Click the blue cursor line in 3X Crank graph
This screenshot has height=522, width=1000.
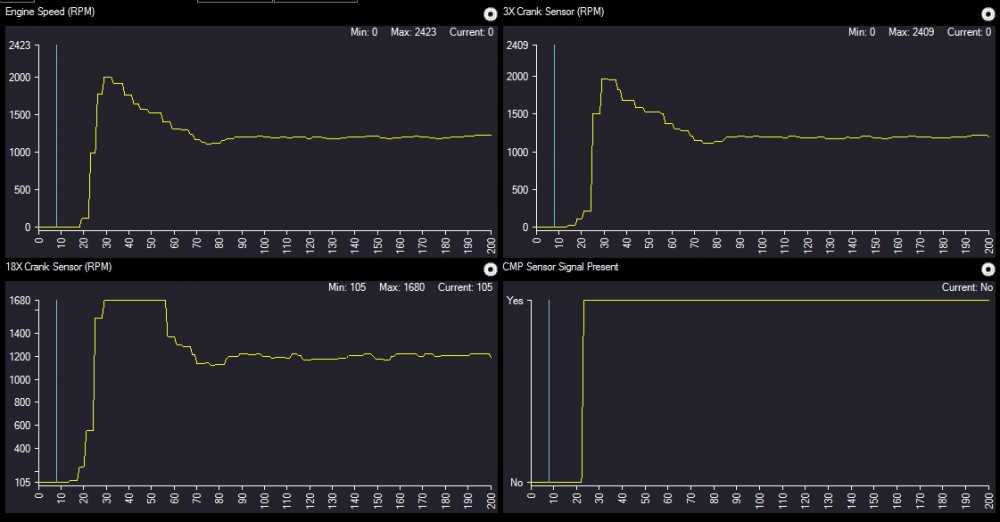[x=554, y=130]
